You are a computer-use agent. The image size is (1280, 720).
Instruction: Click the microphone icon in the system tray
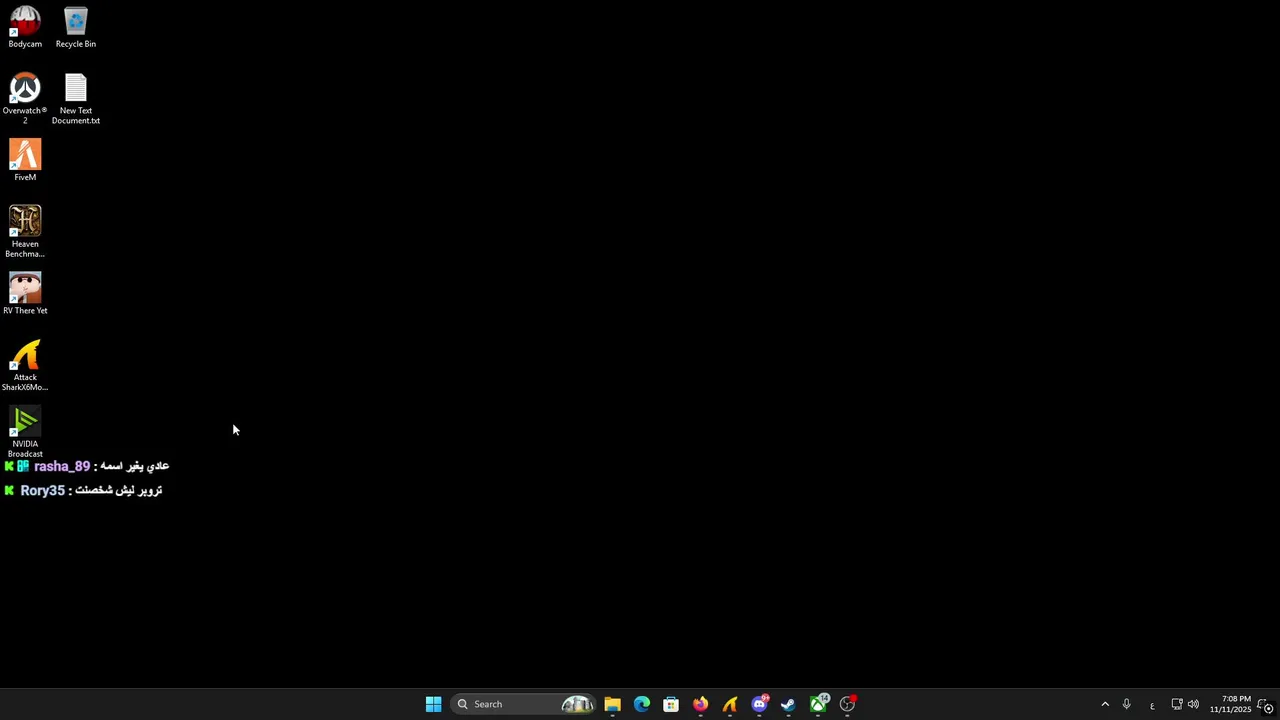(1126, 704)
